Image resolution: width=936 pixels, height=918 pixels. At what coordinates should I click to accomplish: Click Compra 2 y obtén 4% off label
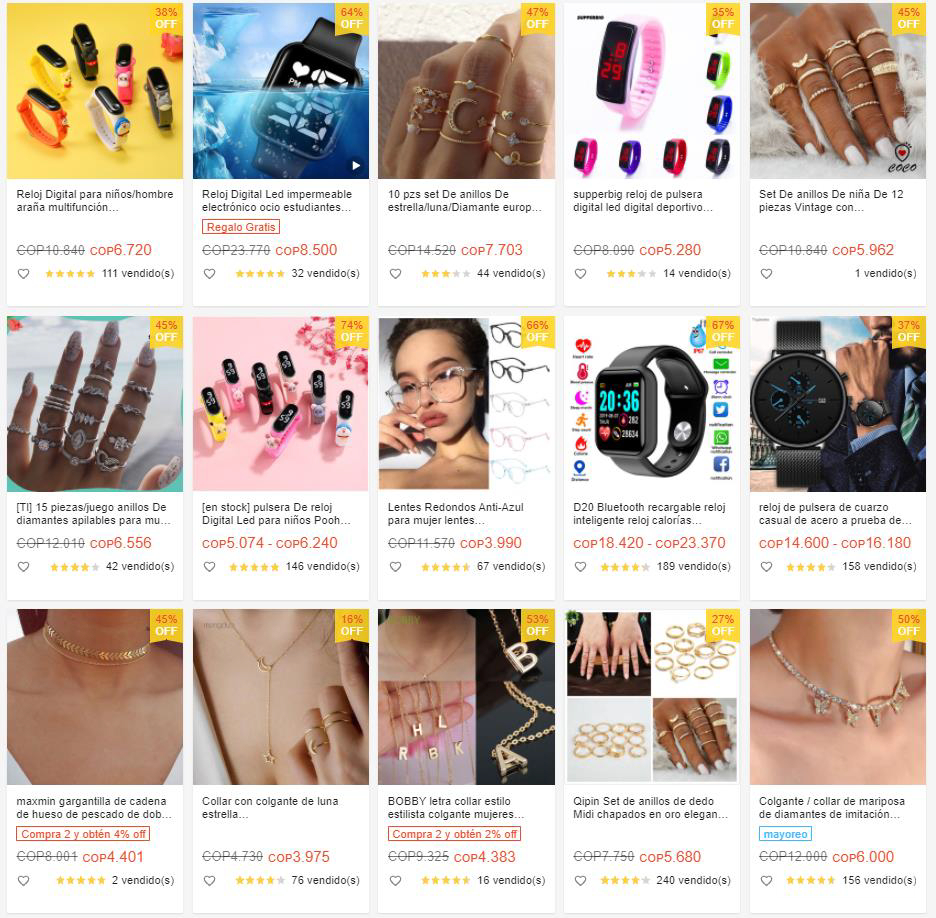[x=83, y=834]
